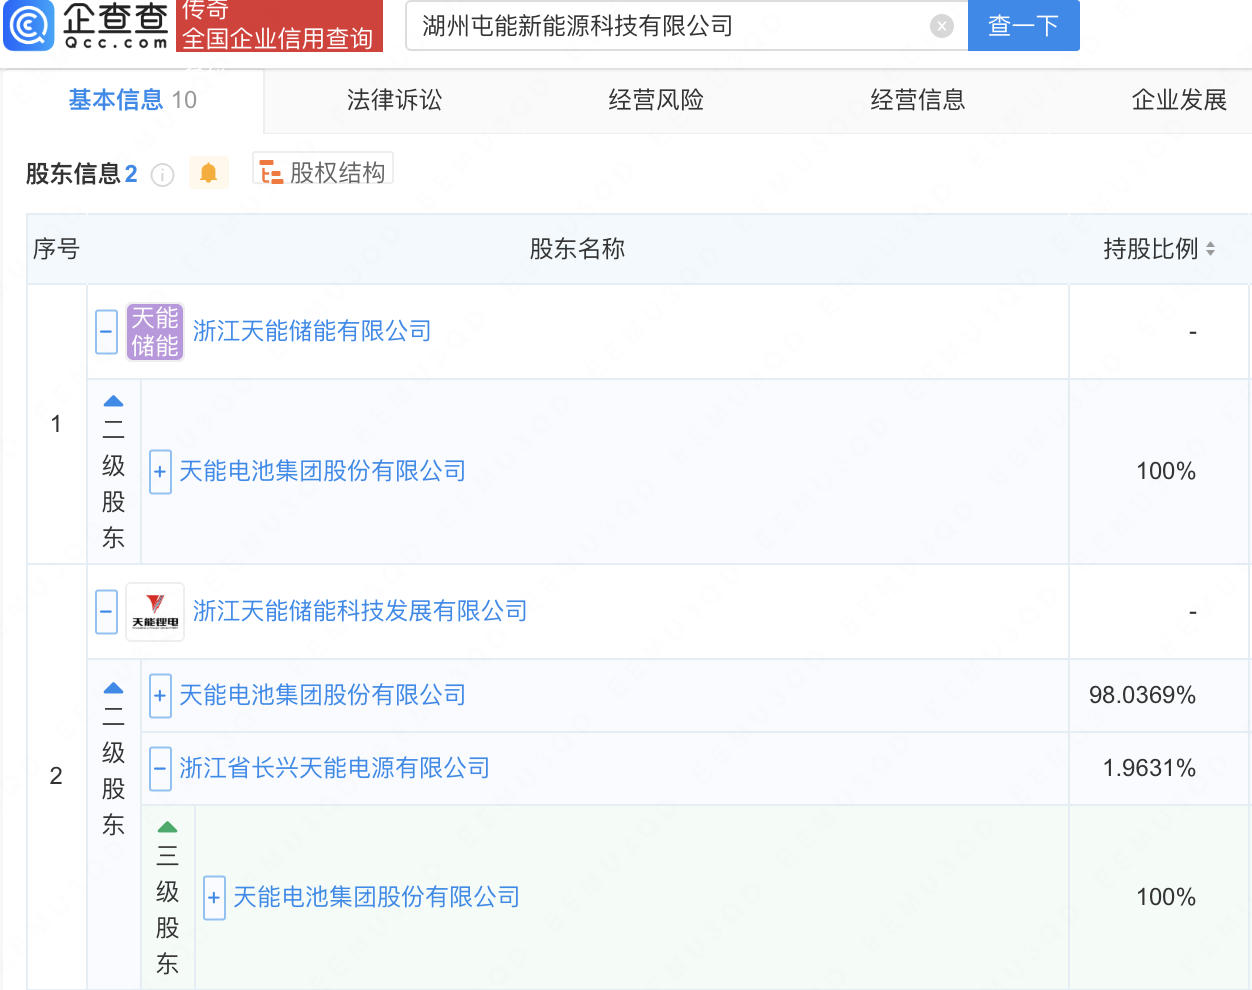1252x990 pixels.
Task: Click the 天能锂电 company logo thumbnail
Action: coord(155,612)
